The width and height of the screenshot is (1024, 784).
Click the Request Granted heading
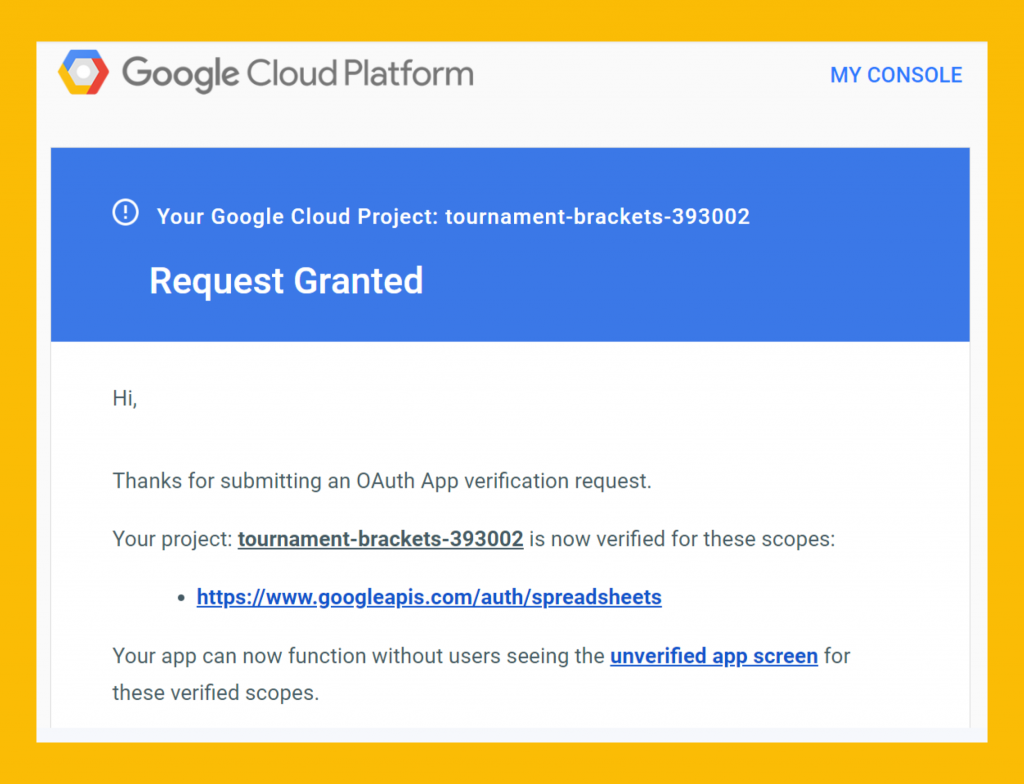286,281
